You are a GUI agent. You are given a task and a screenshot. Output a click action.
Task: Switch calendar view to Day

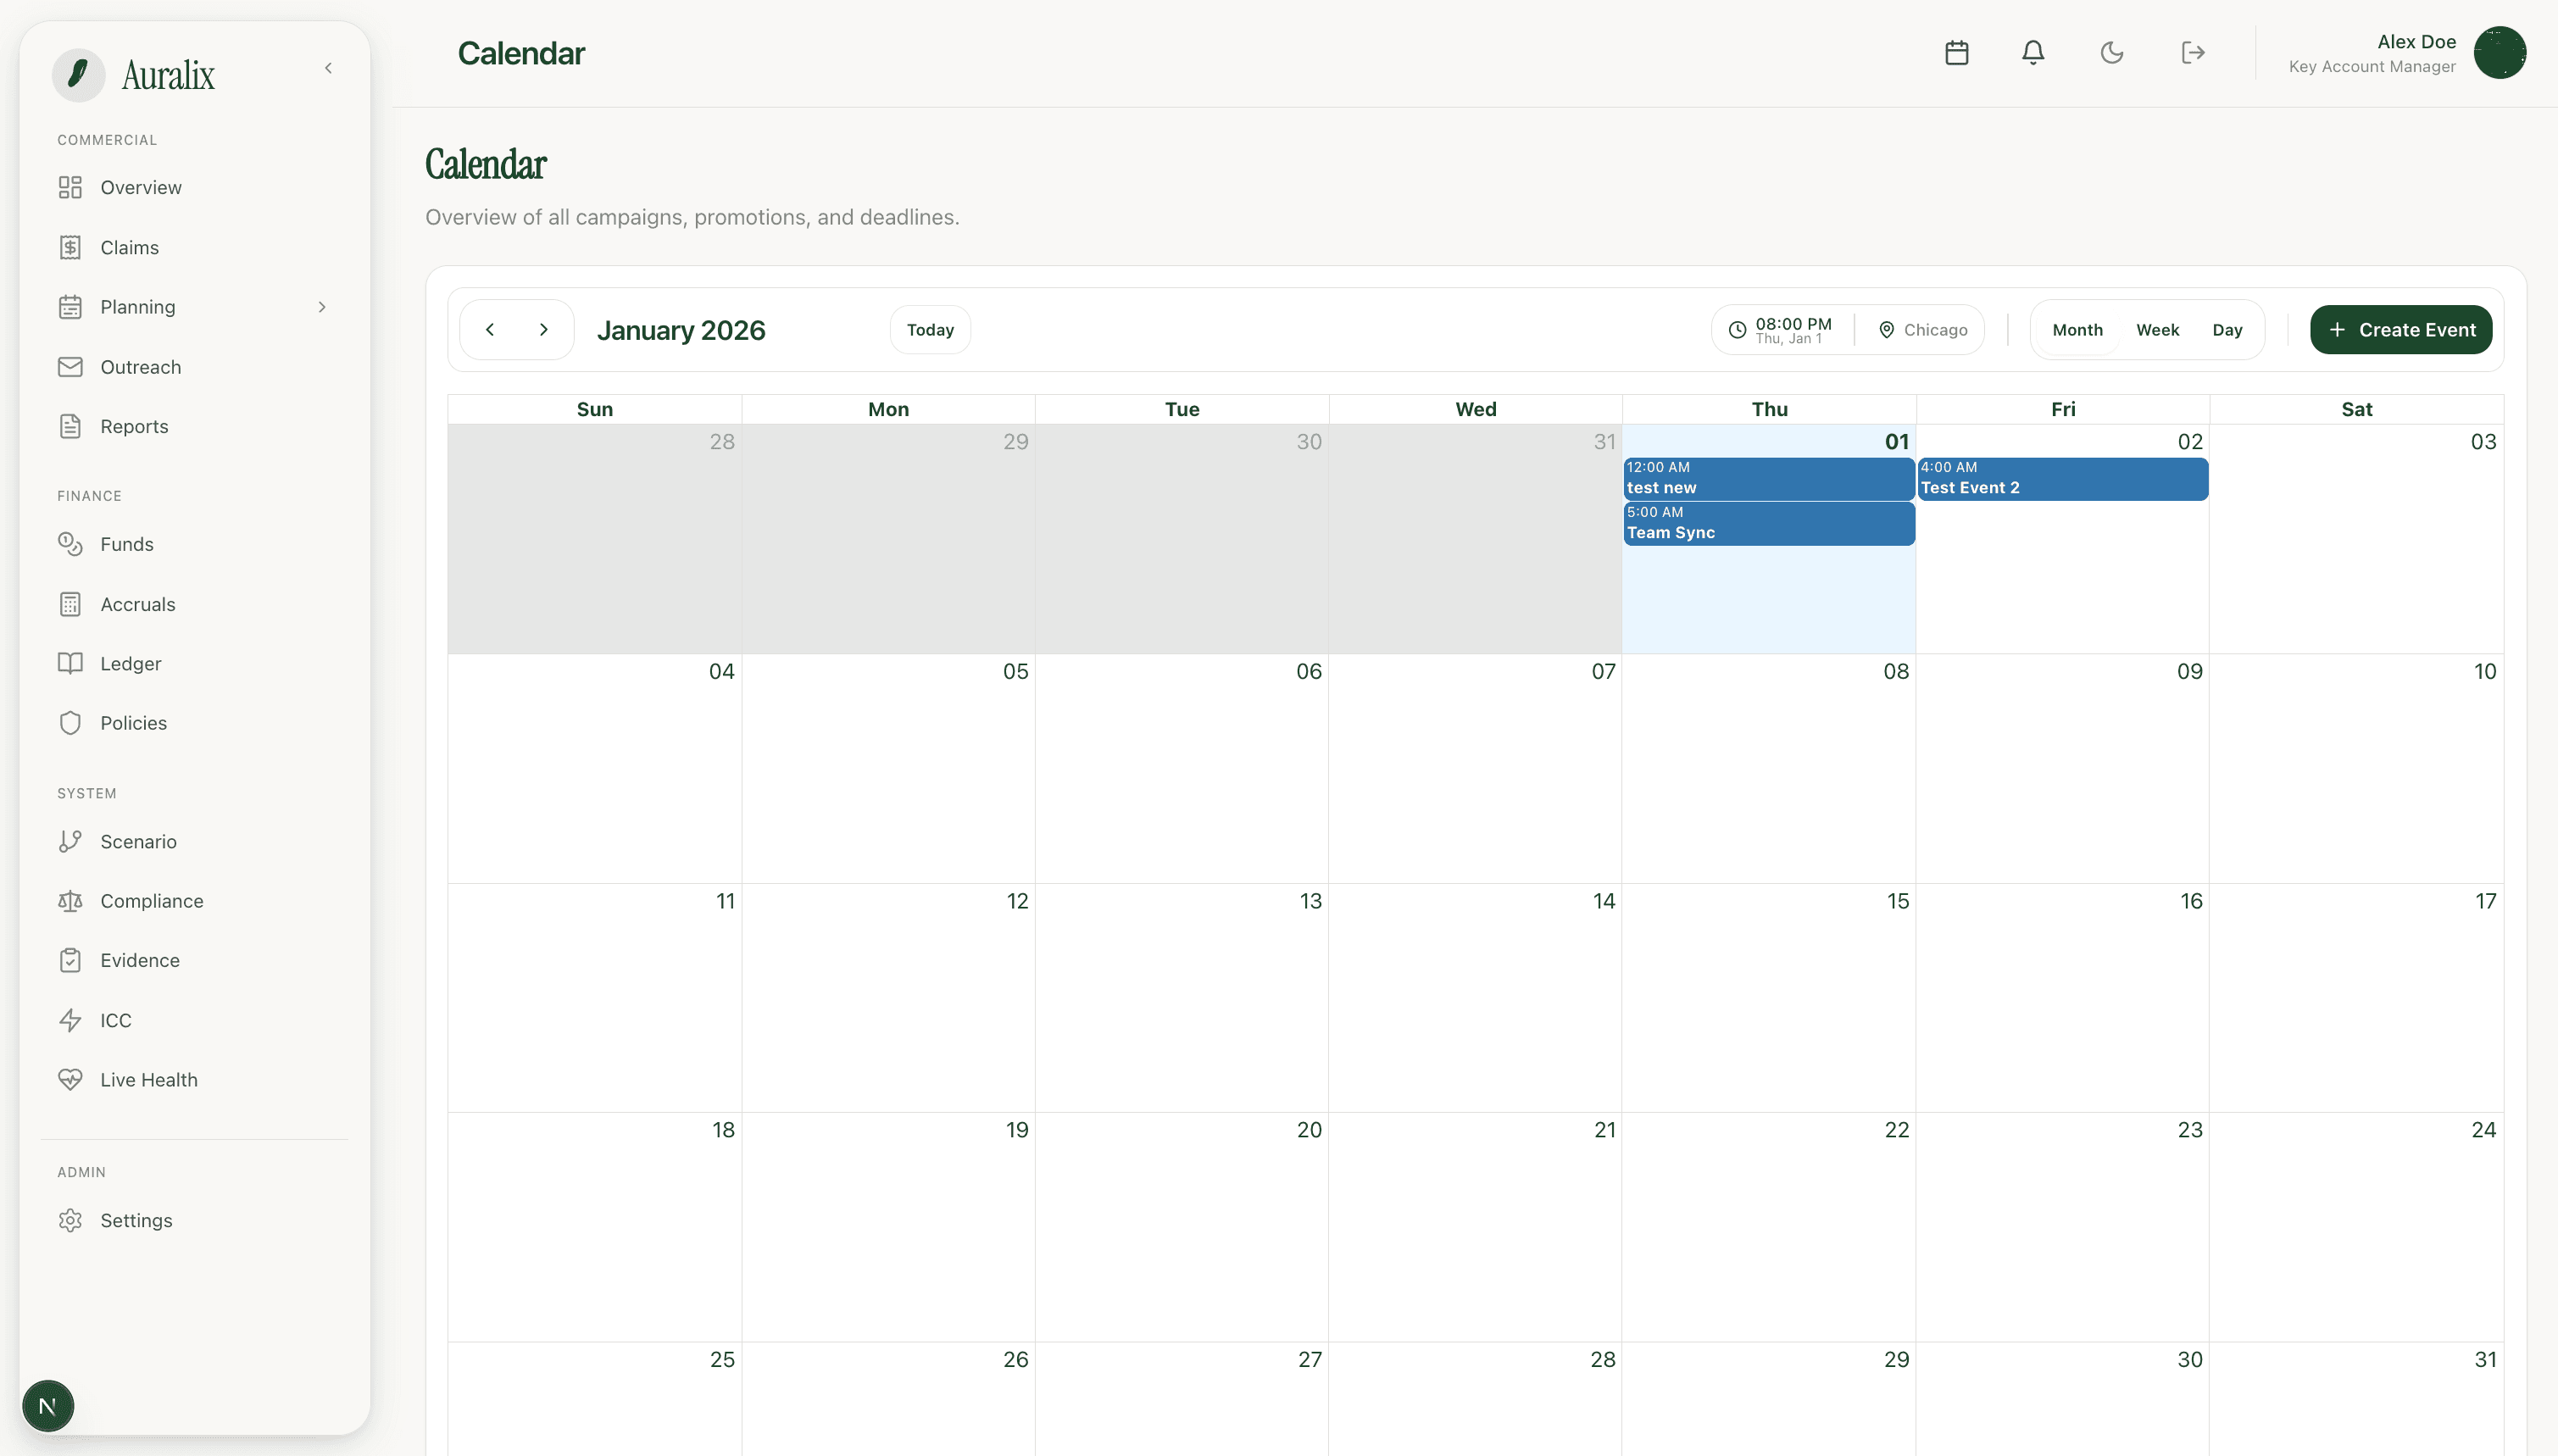[x=2228, y=329]
